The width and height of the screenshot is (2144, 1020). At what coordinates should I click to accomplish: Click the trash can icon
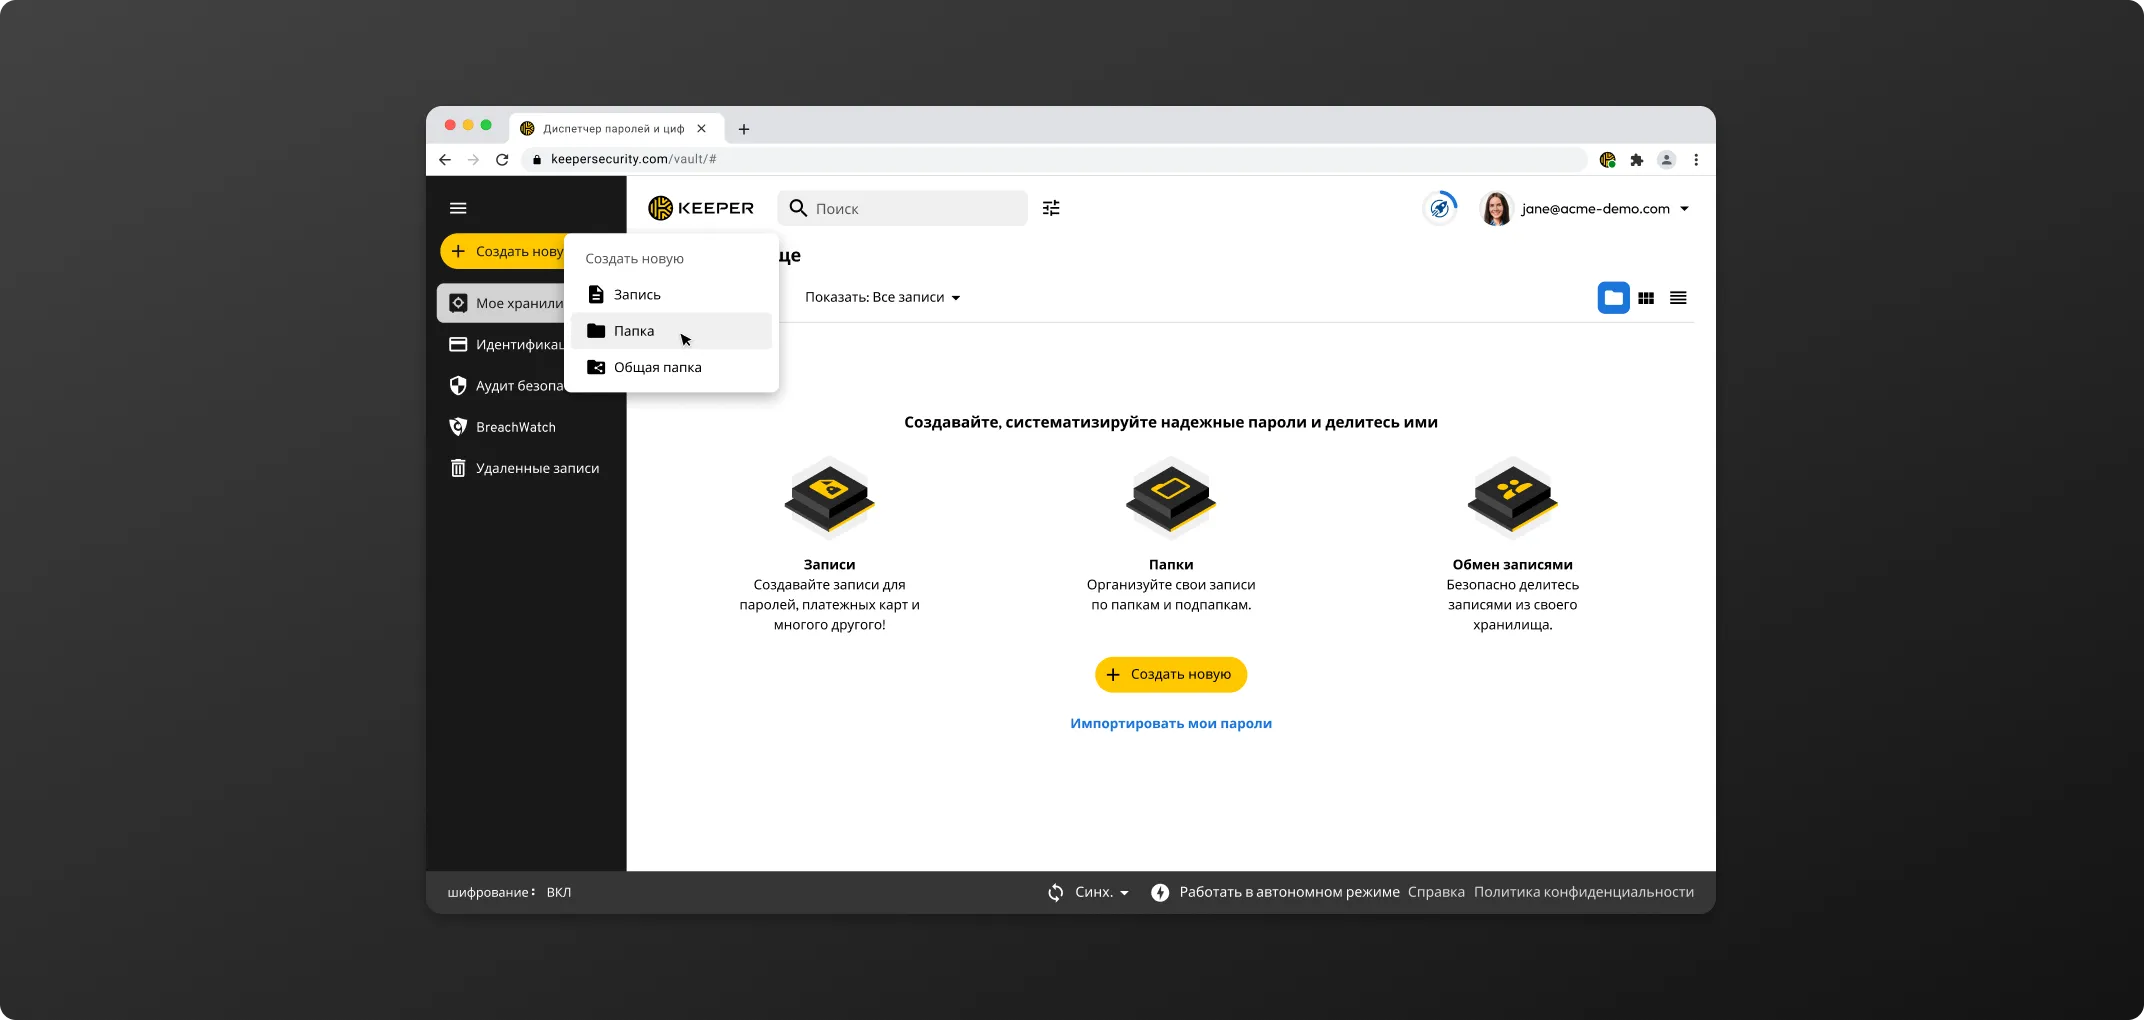coord(458,468)
